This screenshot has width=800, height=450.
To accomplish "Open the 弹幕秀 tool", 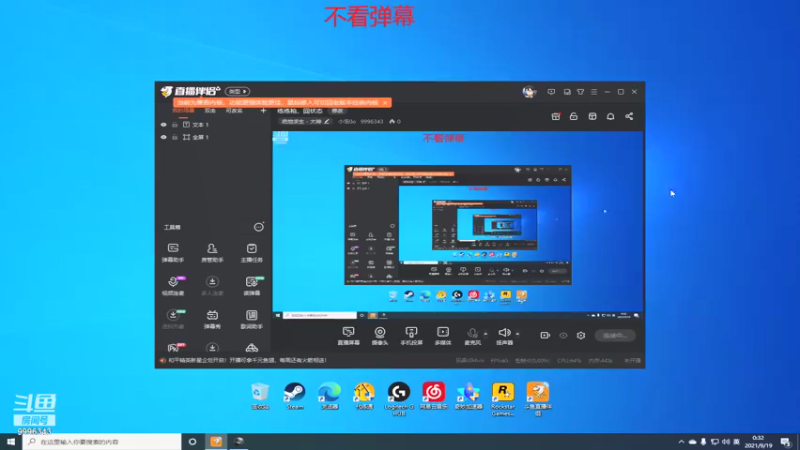I will click(212, 319).
